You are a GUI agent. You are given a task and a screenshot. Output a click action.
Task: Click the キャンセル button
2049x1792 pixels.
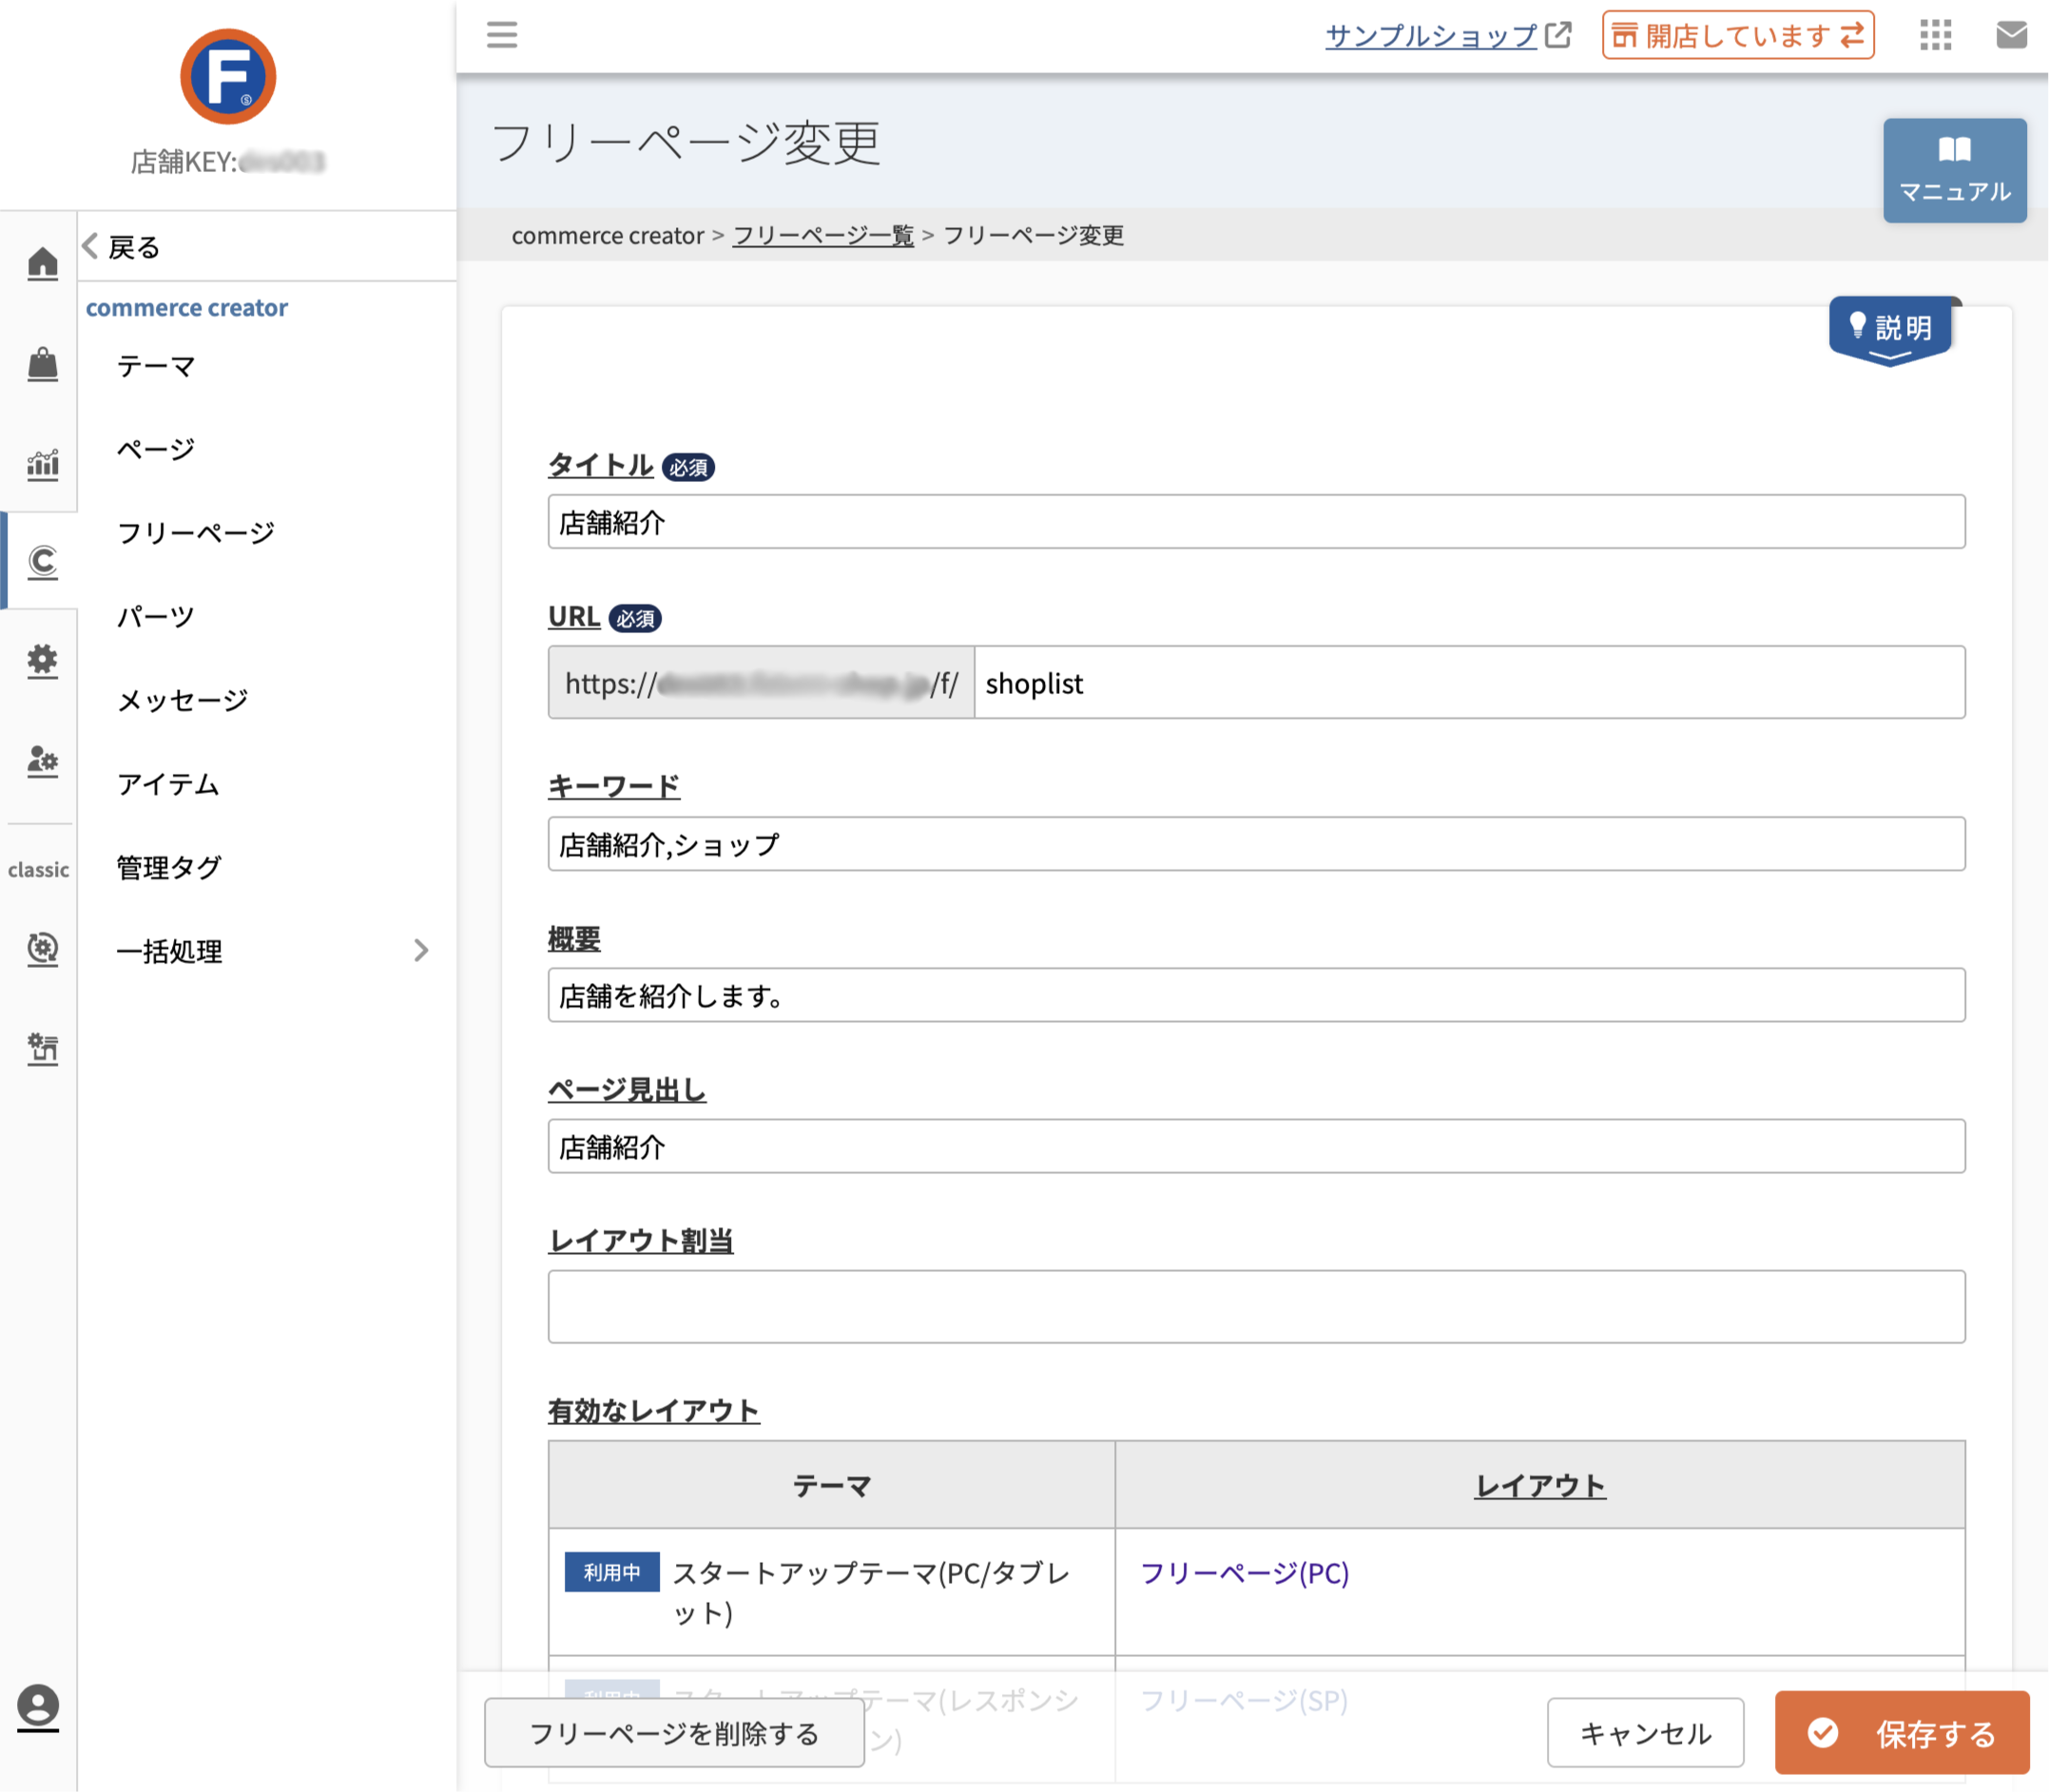(1645, 1733)
